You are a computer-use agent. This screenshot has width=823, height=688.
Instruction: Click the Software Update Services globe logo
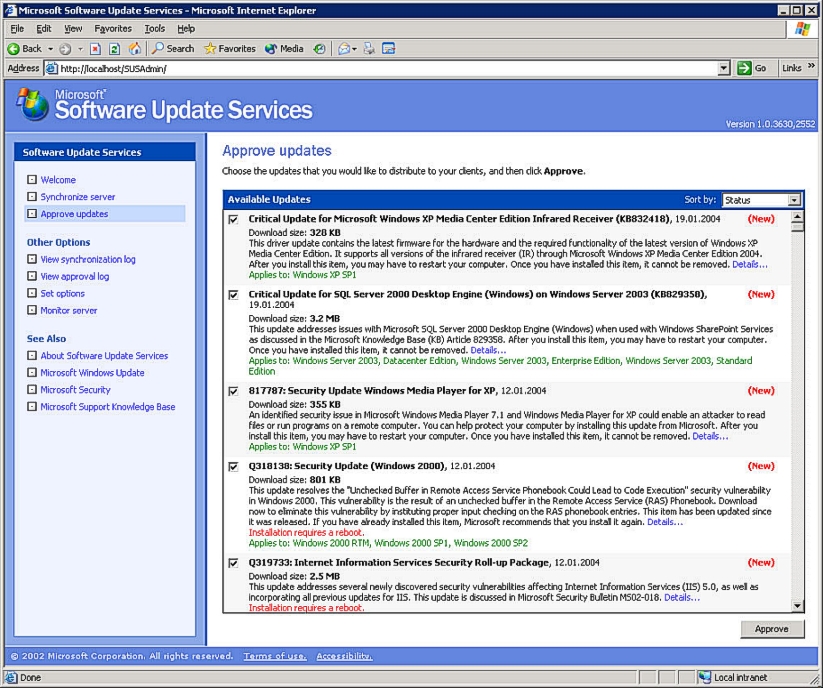[x=32, y=104]
